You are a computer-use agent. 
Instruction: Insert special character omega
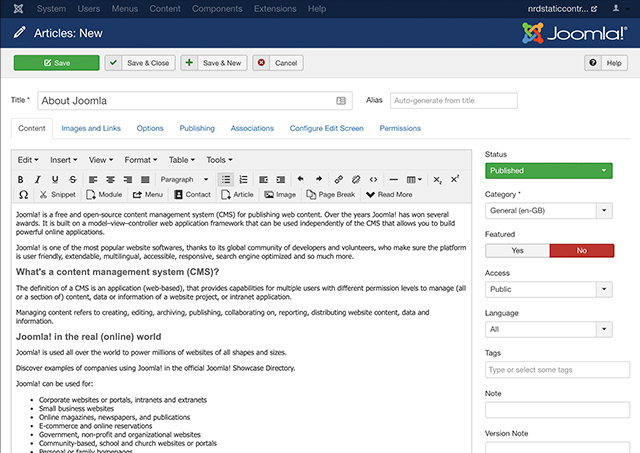pos(24,195)
